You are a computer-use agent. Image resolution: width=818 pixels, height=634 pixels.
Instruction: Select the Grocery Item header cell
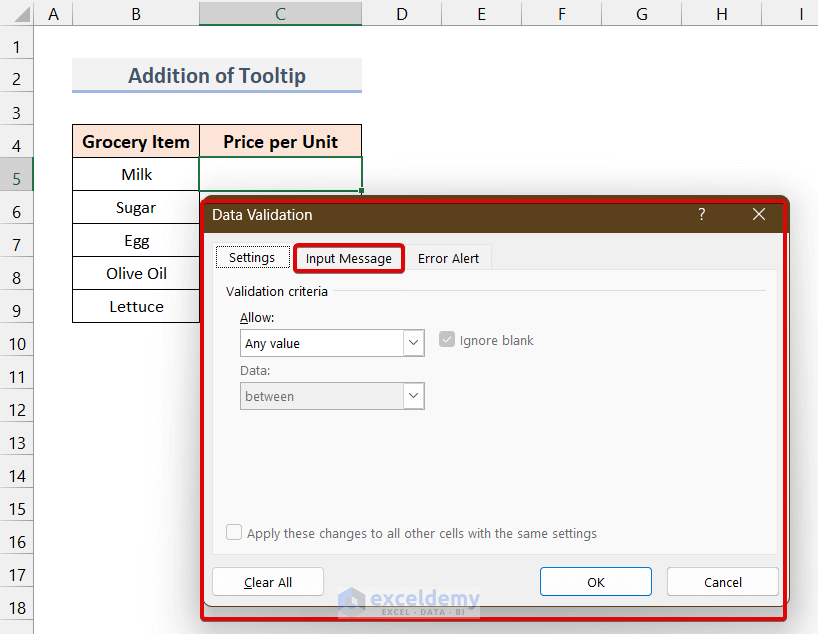point(136,141)
